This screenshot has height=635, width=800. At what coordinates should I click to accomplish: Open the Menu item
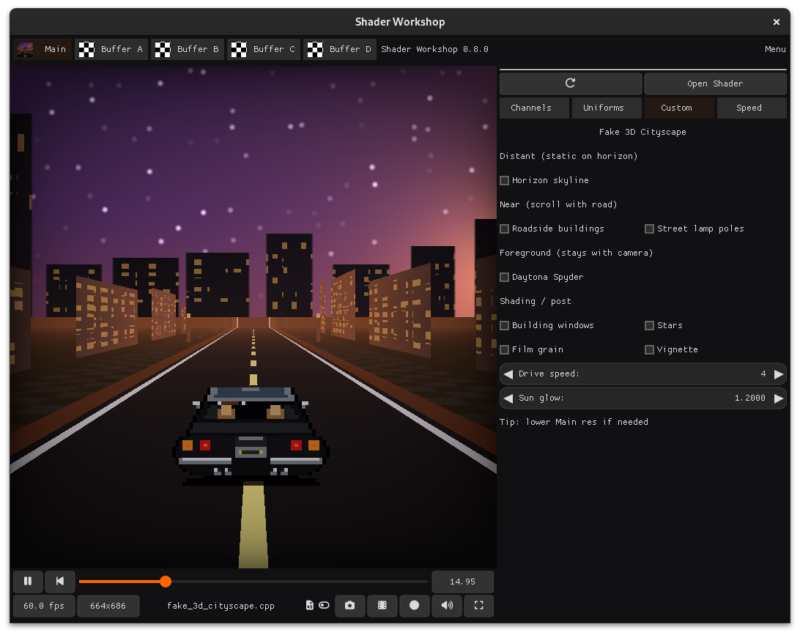click(x=775, y=49)
